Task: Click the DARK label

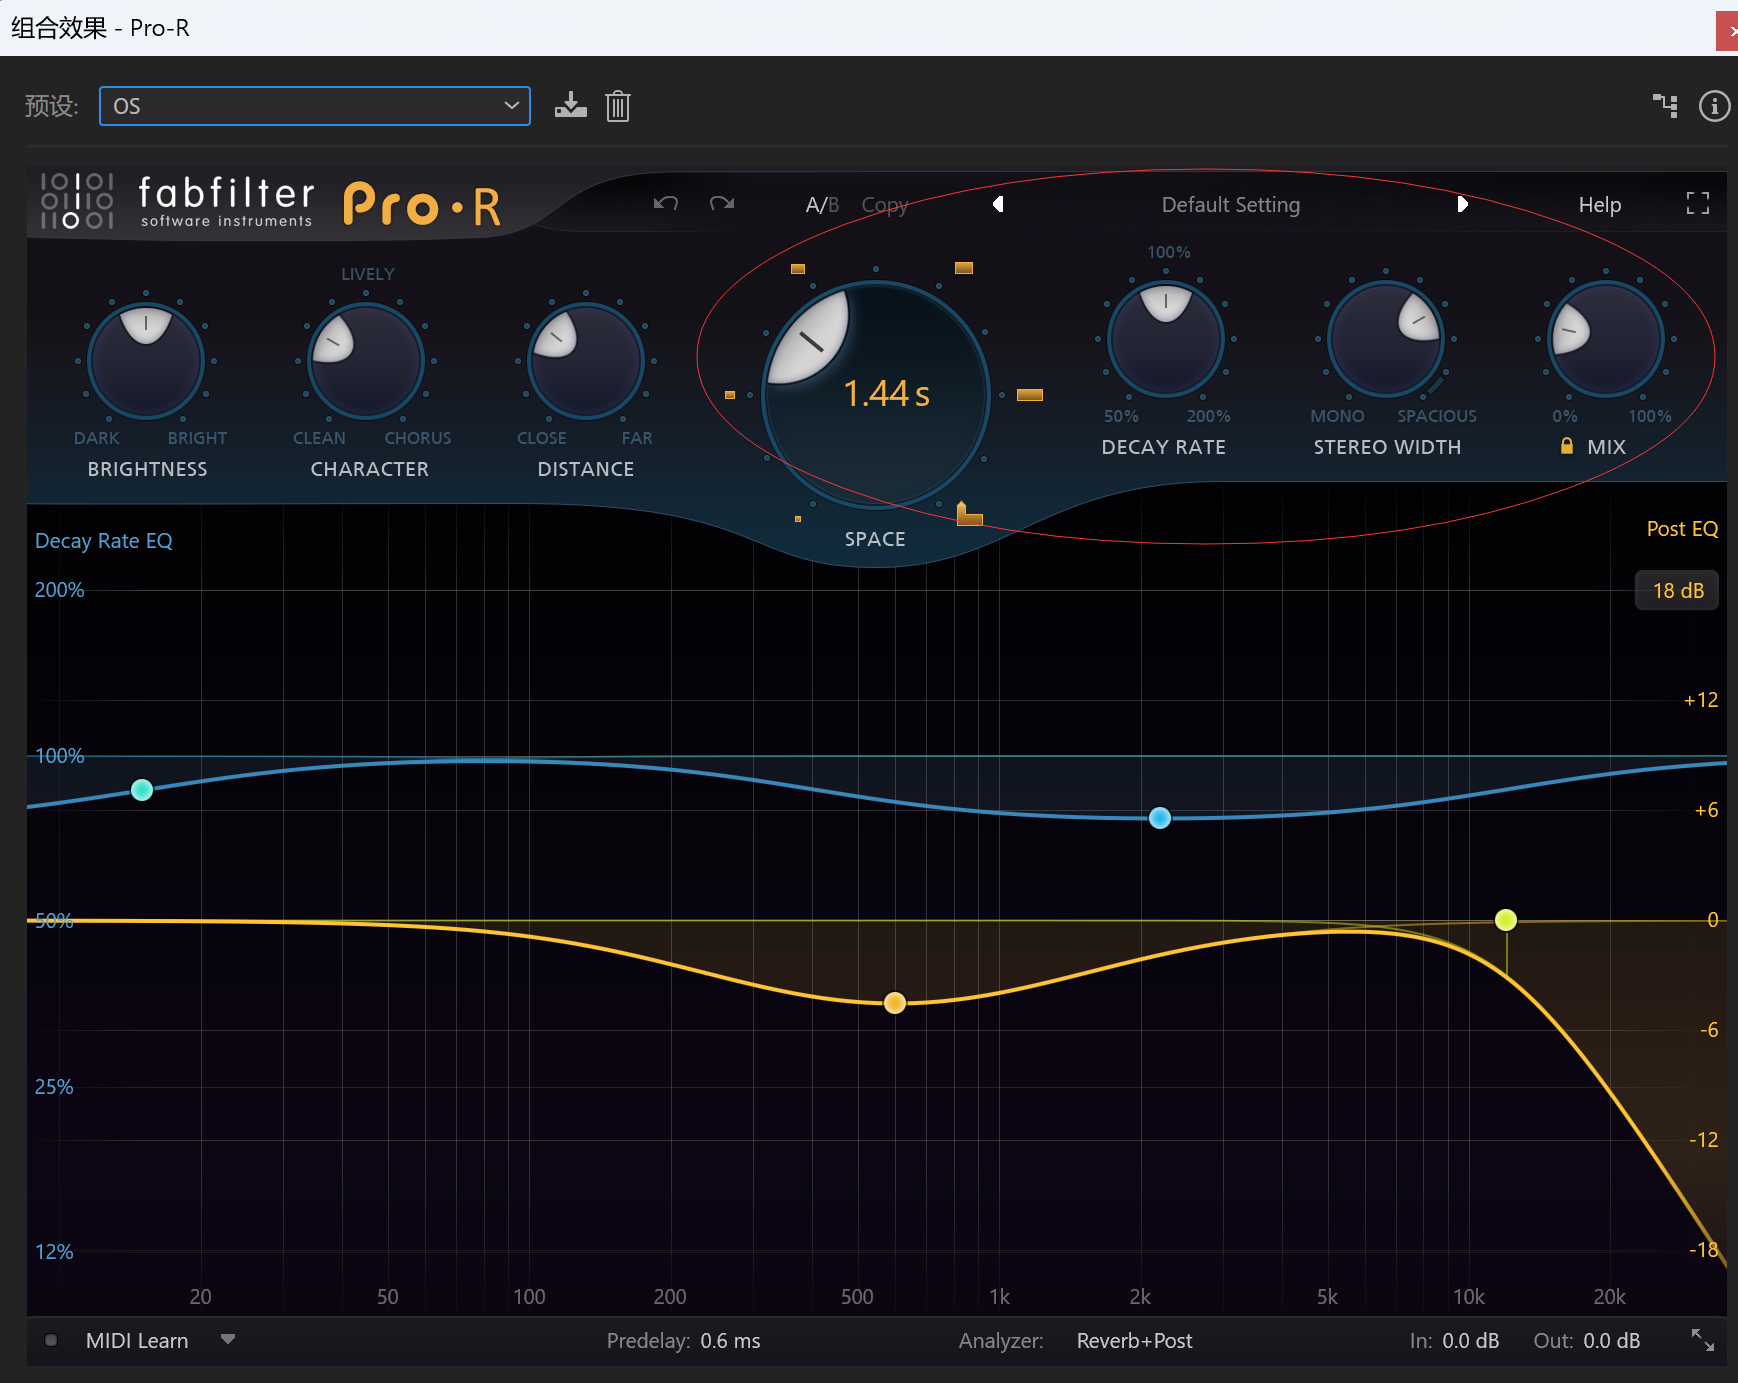Action: click(96, 438)
